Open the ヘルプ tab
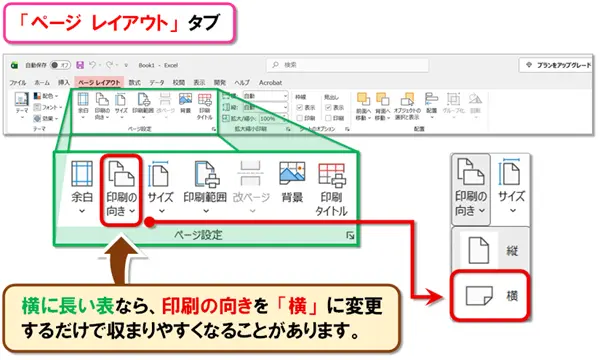Image resolution: width=600 pixels, height=360 pixels. (x=242, y=83)
